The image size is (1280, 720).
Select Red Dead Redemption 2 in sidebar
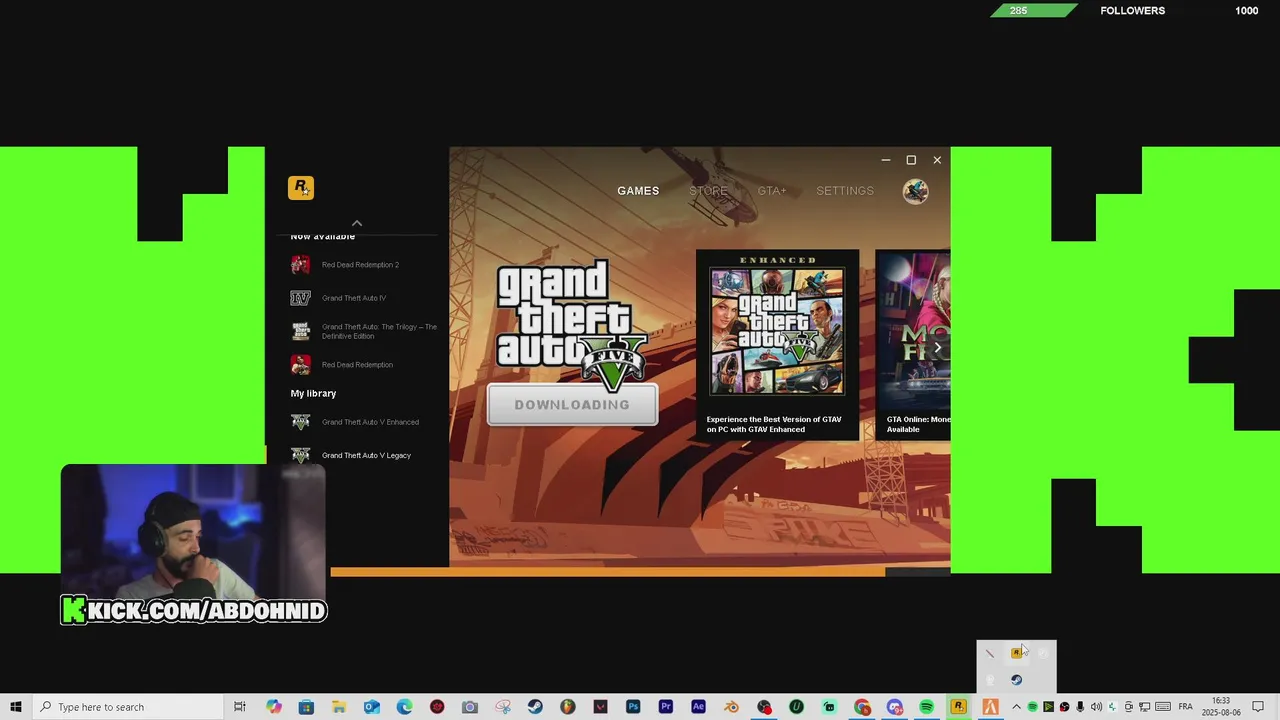pos(360,265)
